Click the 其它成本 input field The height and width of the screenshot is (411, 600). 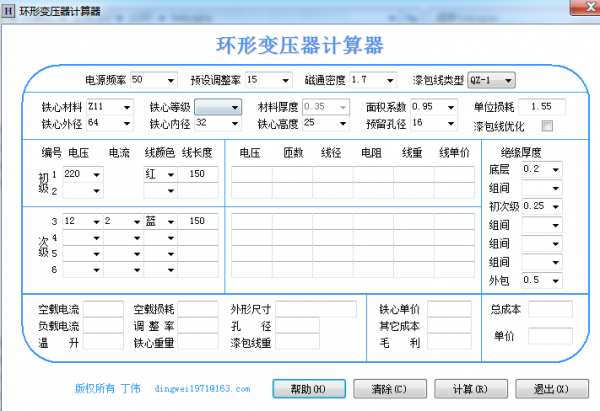point(449,325)
